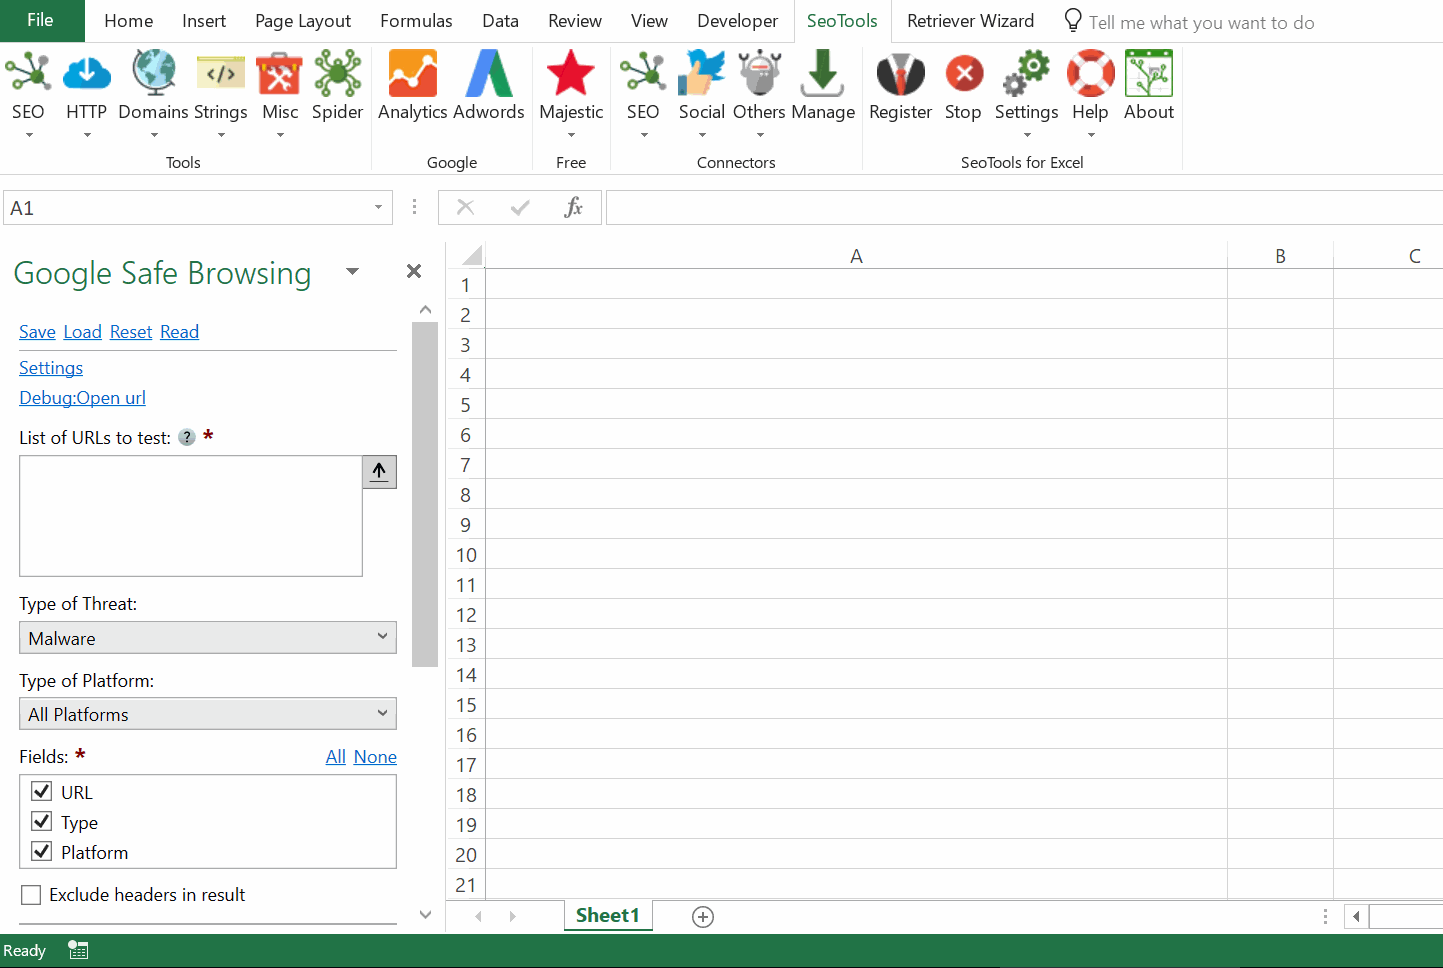Image resolution: width=1443 pixels, height=968 pixels.
Task: Click the help question mark beside URLs list
Action: [x=187, y=437]
